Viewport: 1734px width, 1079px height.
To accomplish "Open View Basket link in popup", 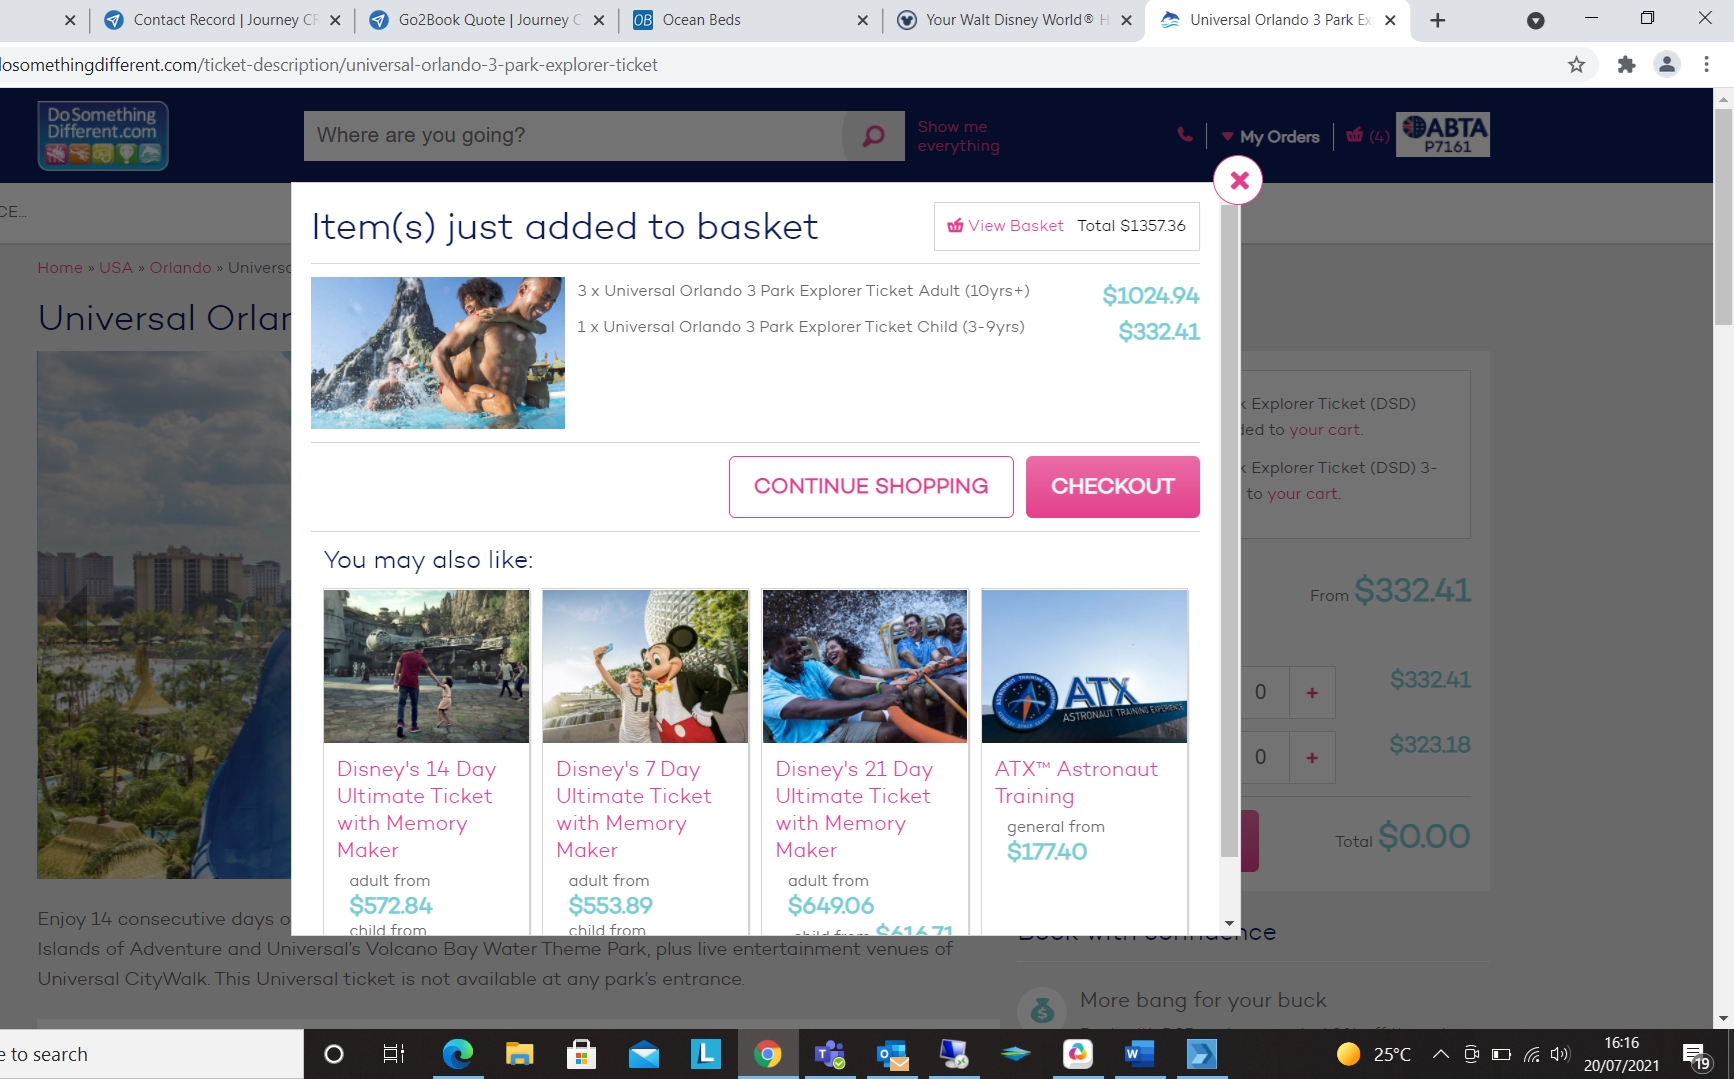I will coord(1005,226).
